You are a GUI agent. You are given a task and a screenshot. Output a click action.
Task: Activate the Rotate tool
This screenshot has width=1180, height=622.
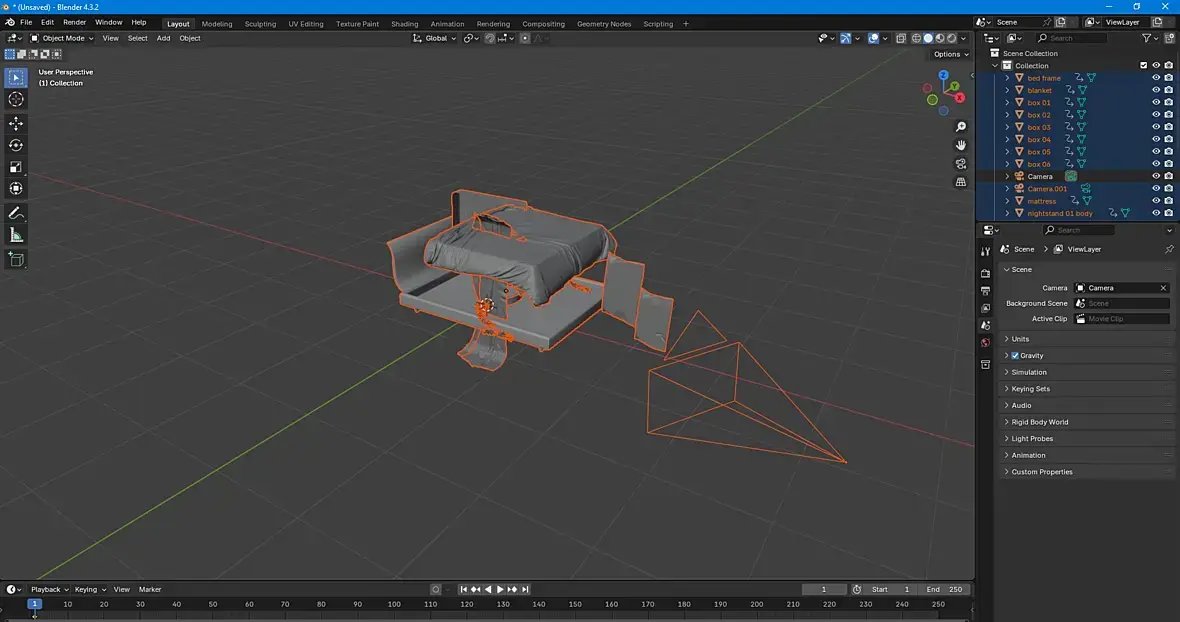pyautogui.click(x=16, y=145)
